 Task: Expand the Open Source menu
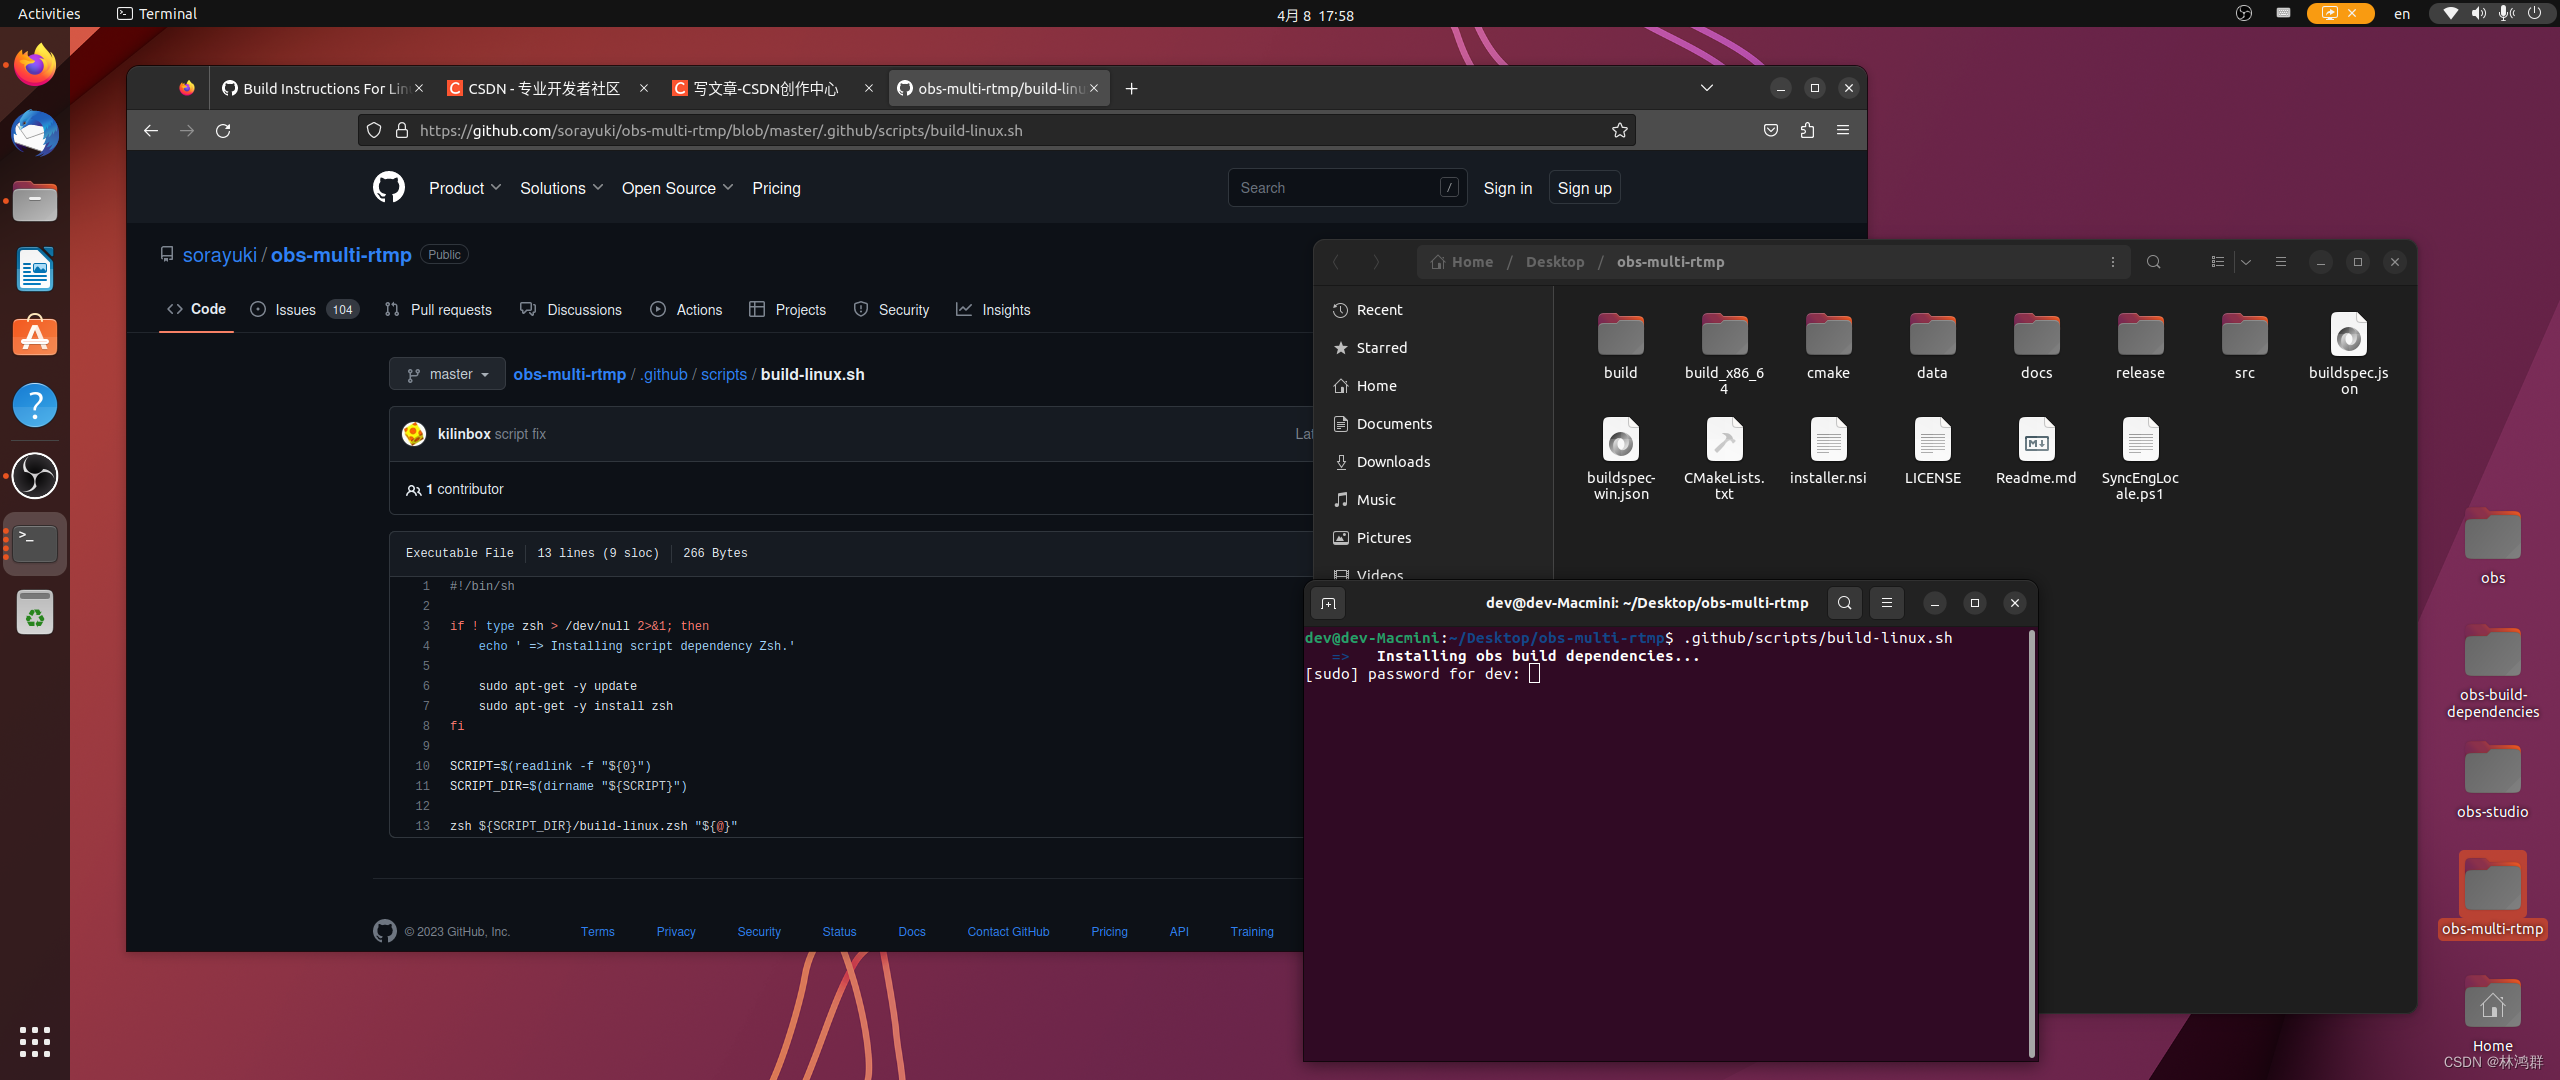(677, 189)
